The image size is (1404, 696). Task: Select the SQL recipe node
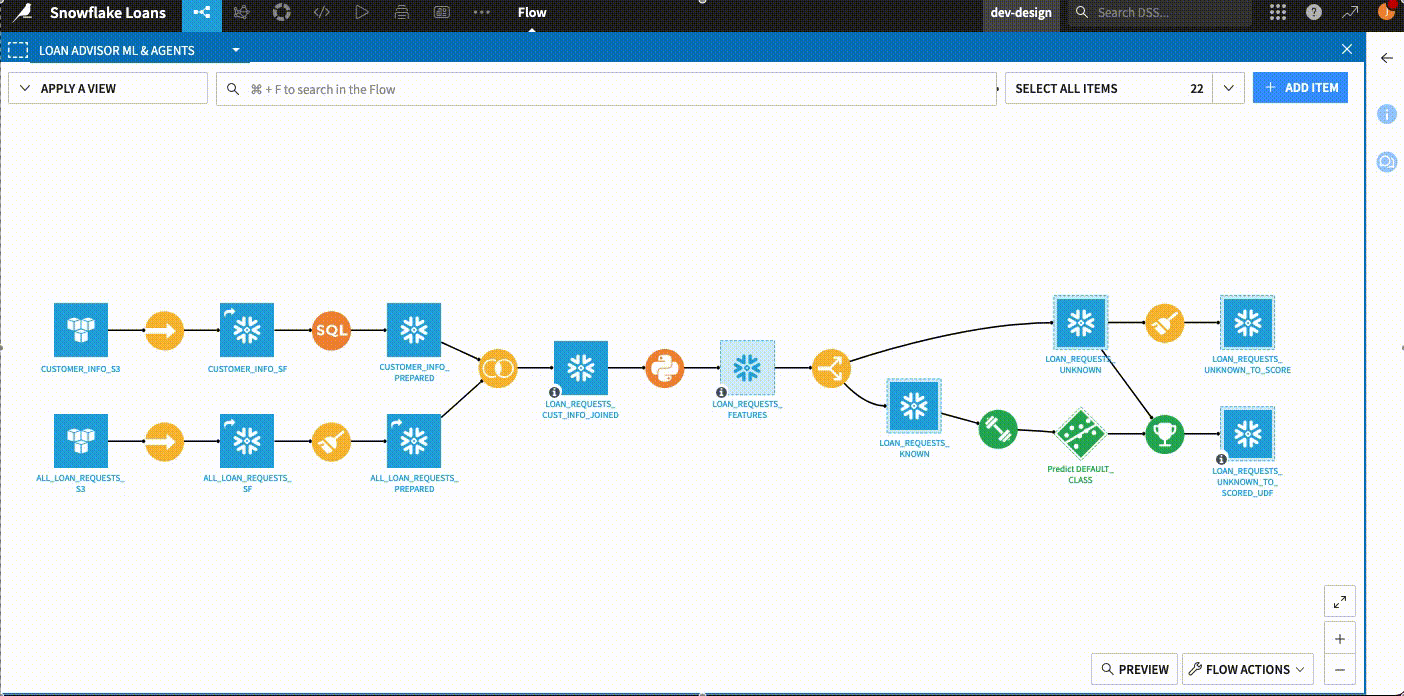coord(331,329)
